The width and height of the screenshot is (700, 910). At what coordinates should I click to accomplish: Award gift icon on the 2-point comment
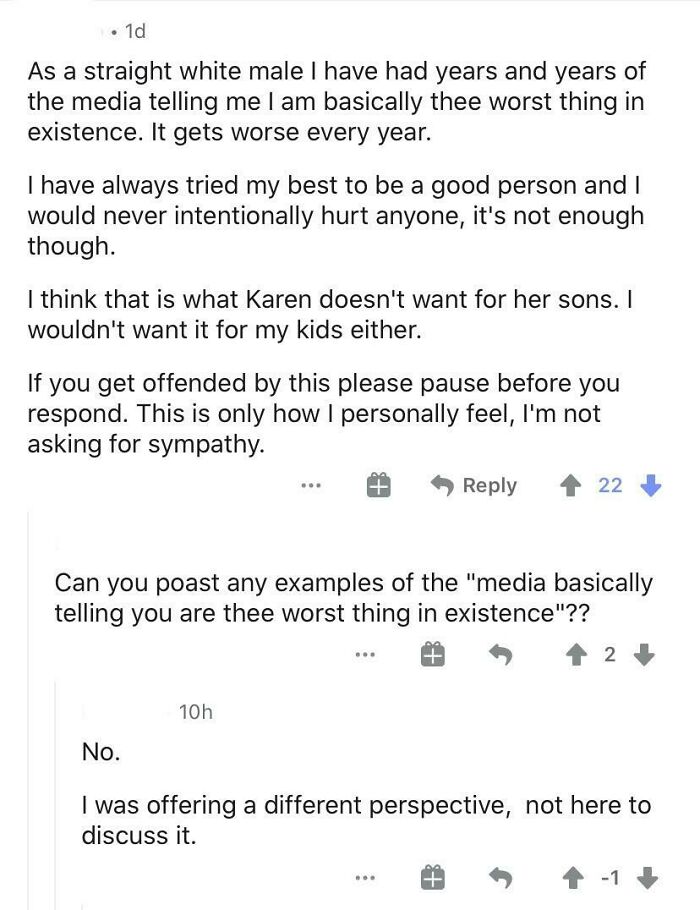coord(431,656)
